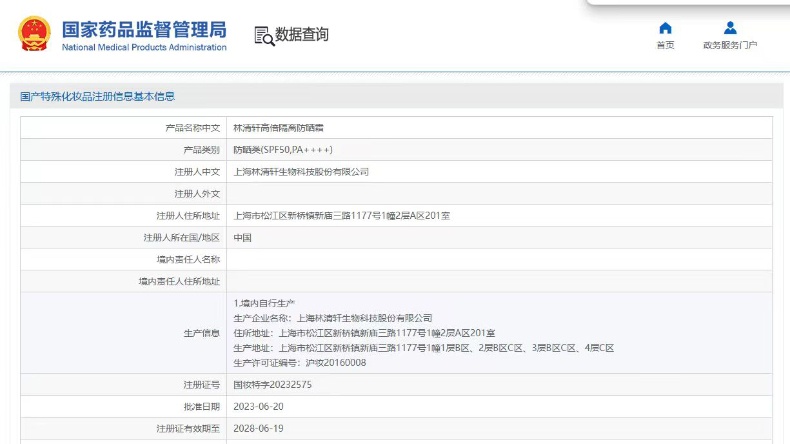790x444 pixels.
Task: Select the 境内责任人住所地址 label
Action: point(179,281)
